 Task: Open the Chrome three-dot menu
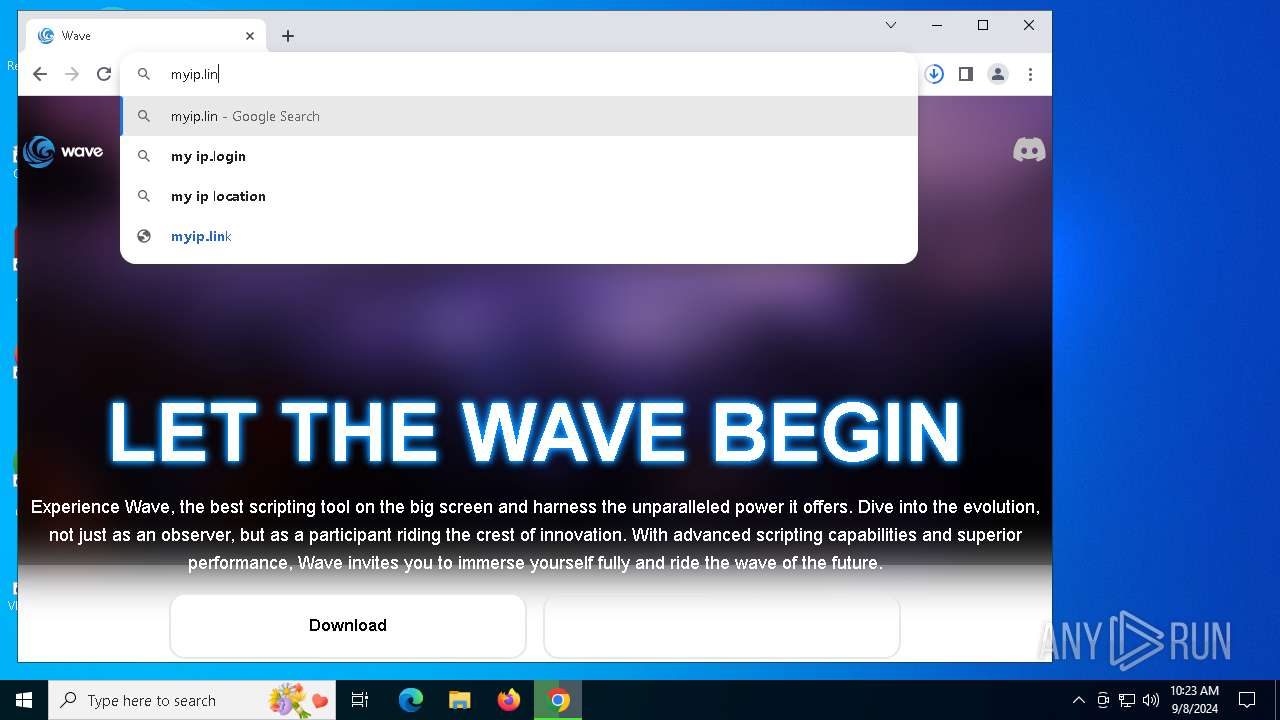pyautogui.click(x=1030, y=74)
